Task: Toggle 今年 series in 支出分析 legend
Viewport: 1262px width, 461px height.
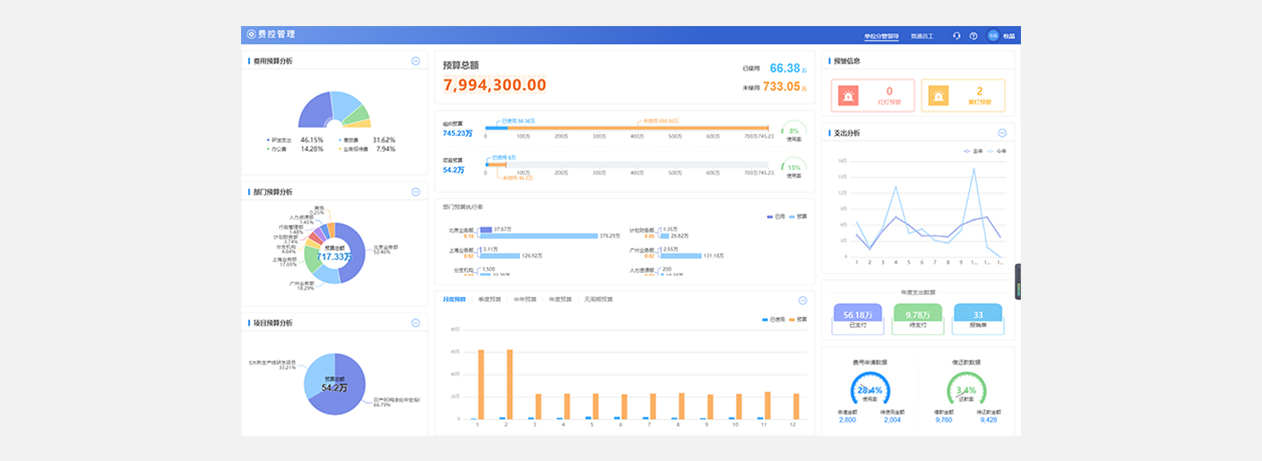Action: pyautogui.click(x=996, y=151)
